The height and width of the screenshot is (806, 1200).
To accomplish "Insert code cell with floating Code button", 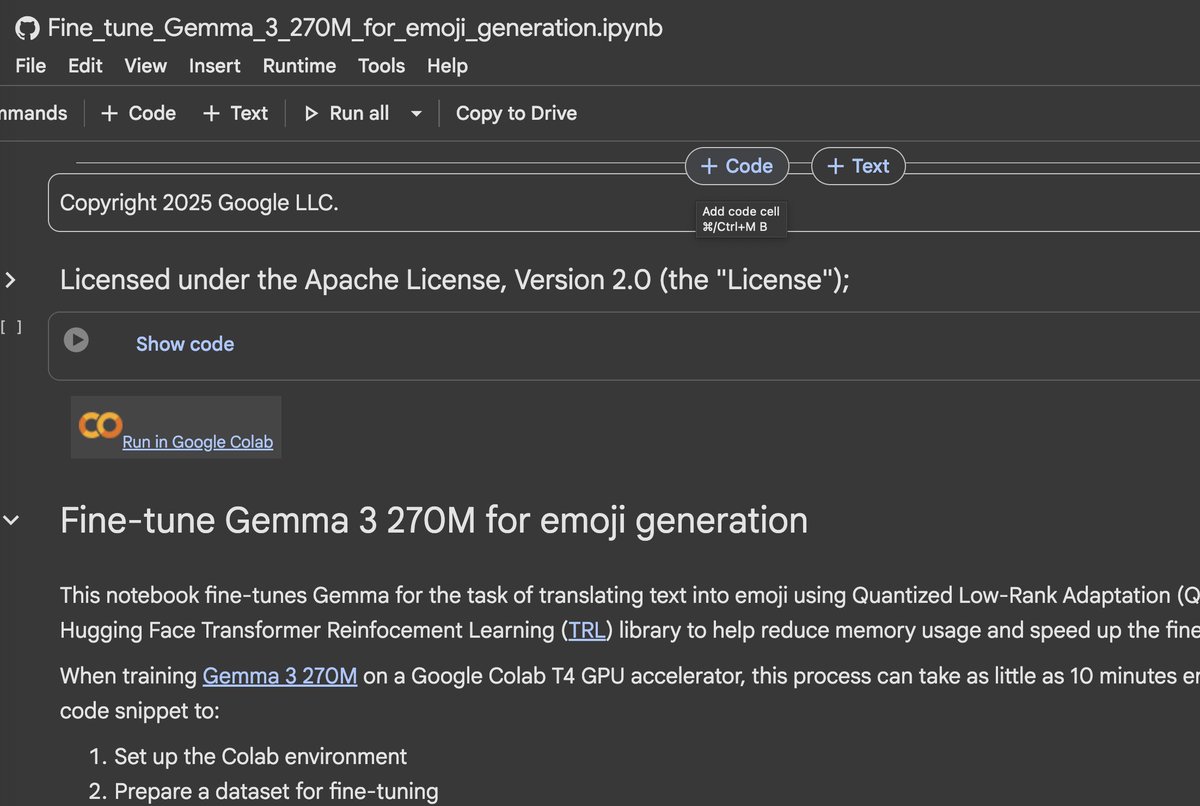I will pyautogui.click(x=736, y=166).
